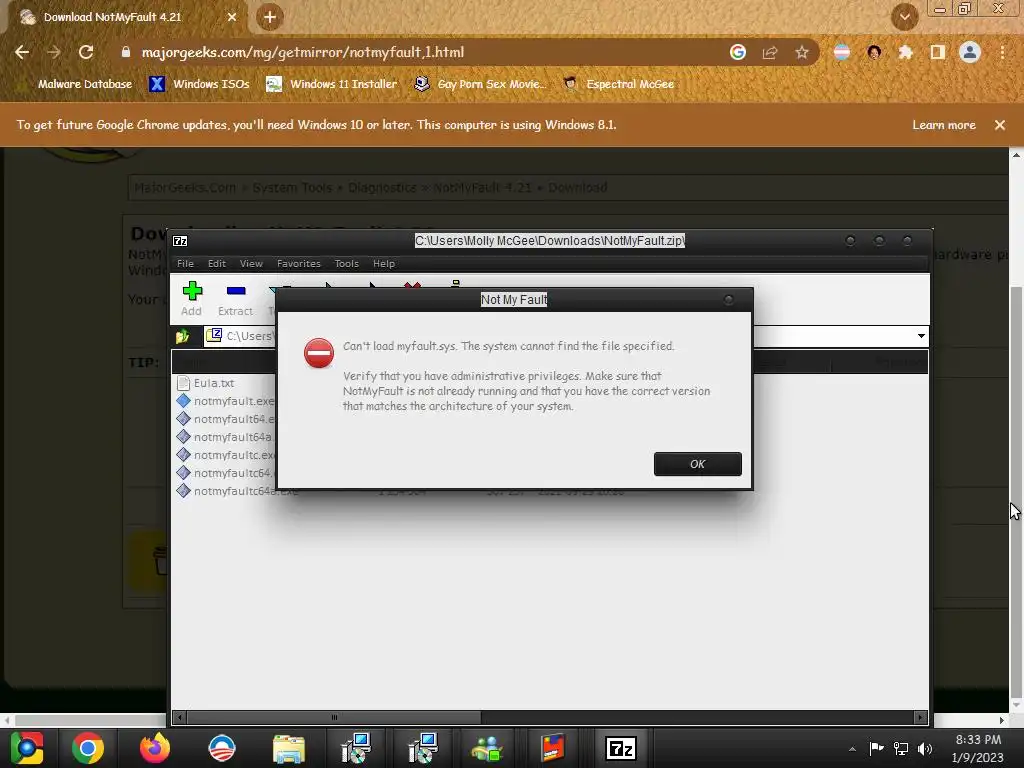Click the share page icon in Chrome

tap(770, 52)
